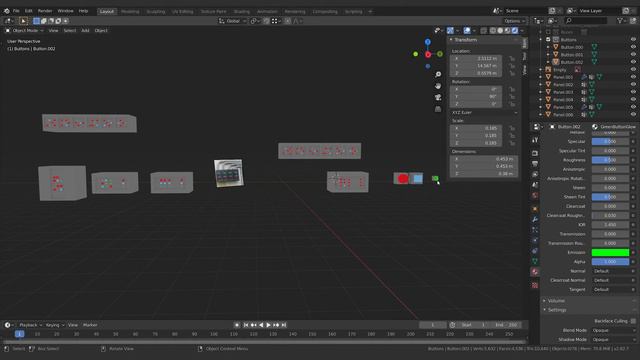Open the Output properties tab icon
The height and width of the screenshot is (360, 640).
(535, 164)
